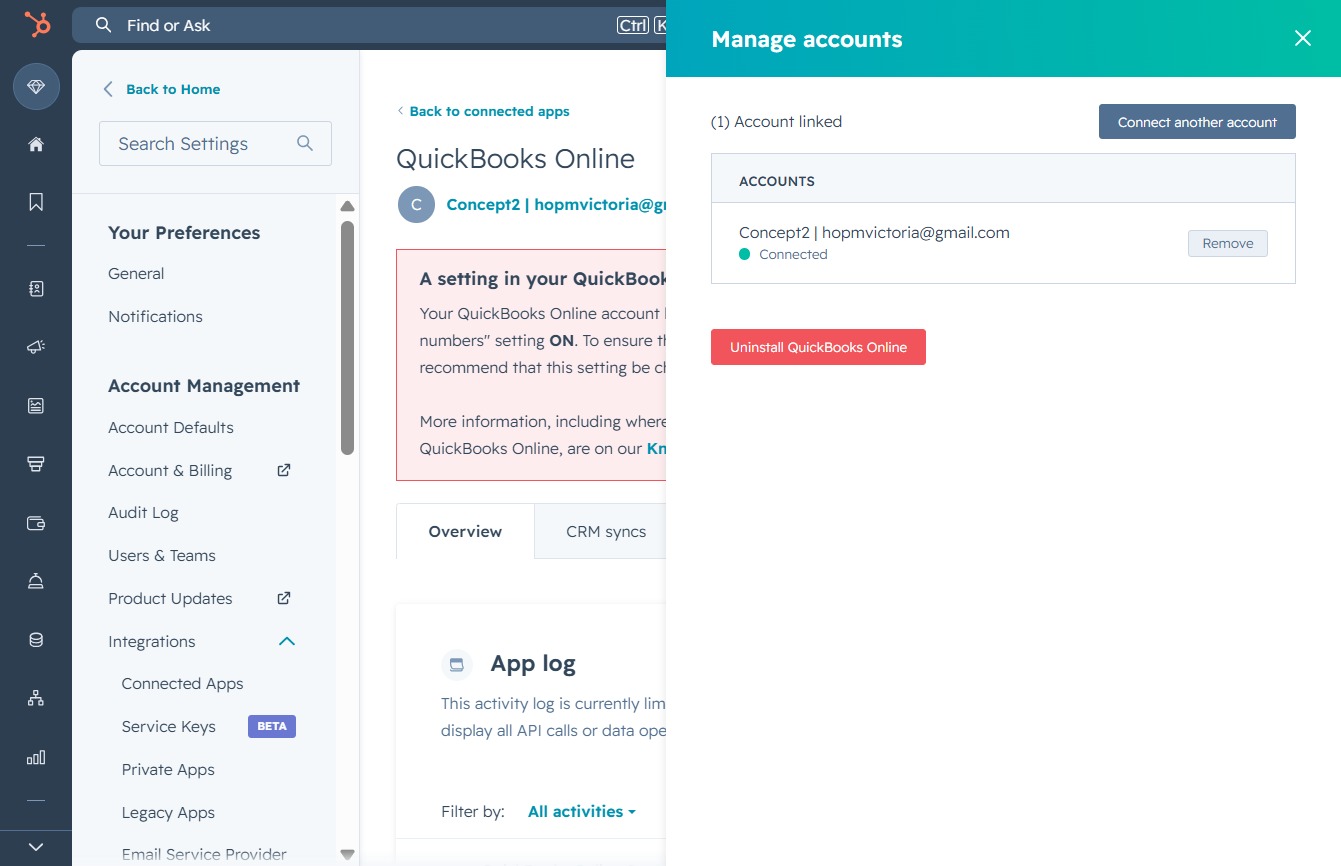Open the Sales storefront icon
Image resolution: width=1341 pixels, height=866 pixels.
pos(36,464)
